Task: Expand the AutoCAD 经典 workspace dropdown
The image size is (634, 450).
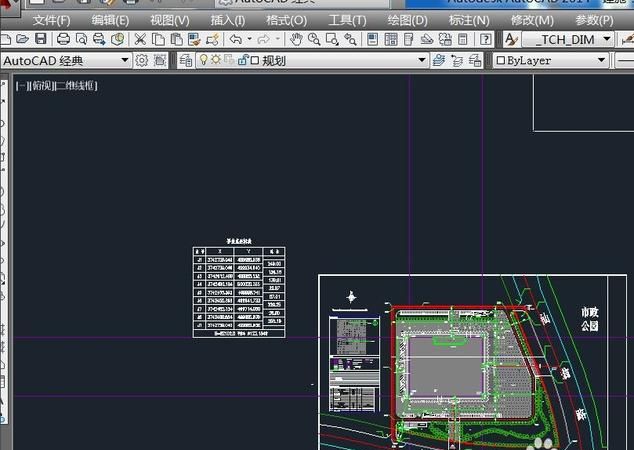Action: point(125,60)
